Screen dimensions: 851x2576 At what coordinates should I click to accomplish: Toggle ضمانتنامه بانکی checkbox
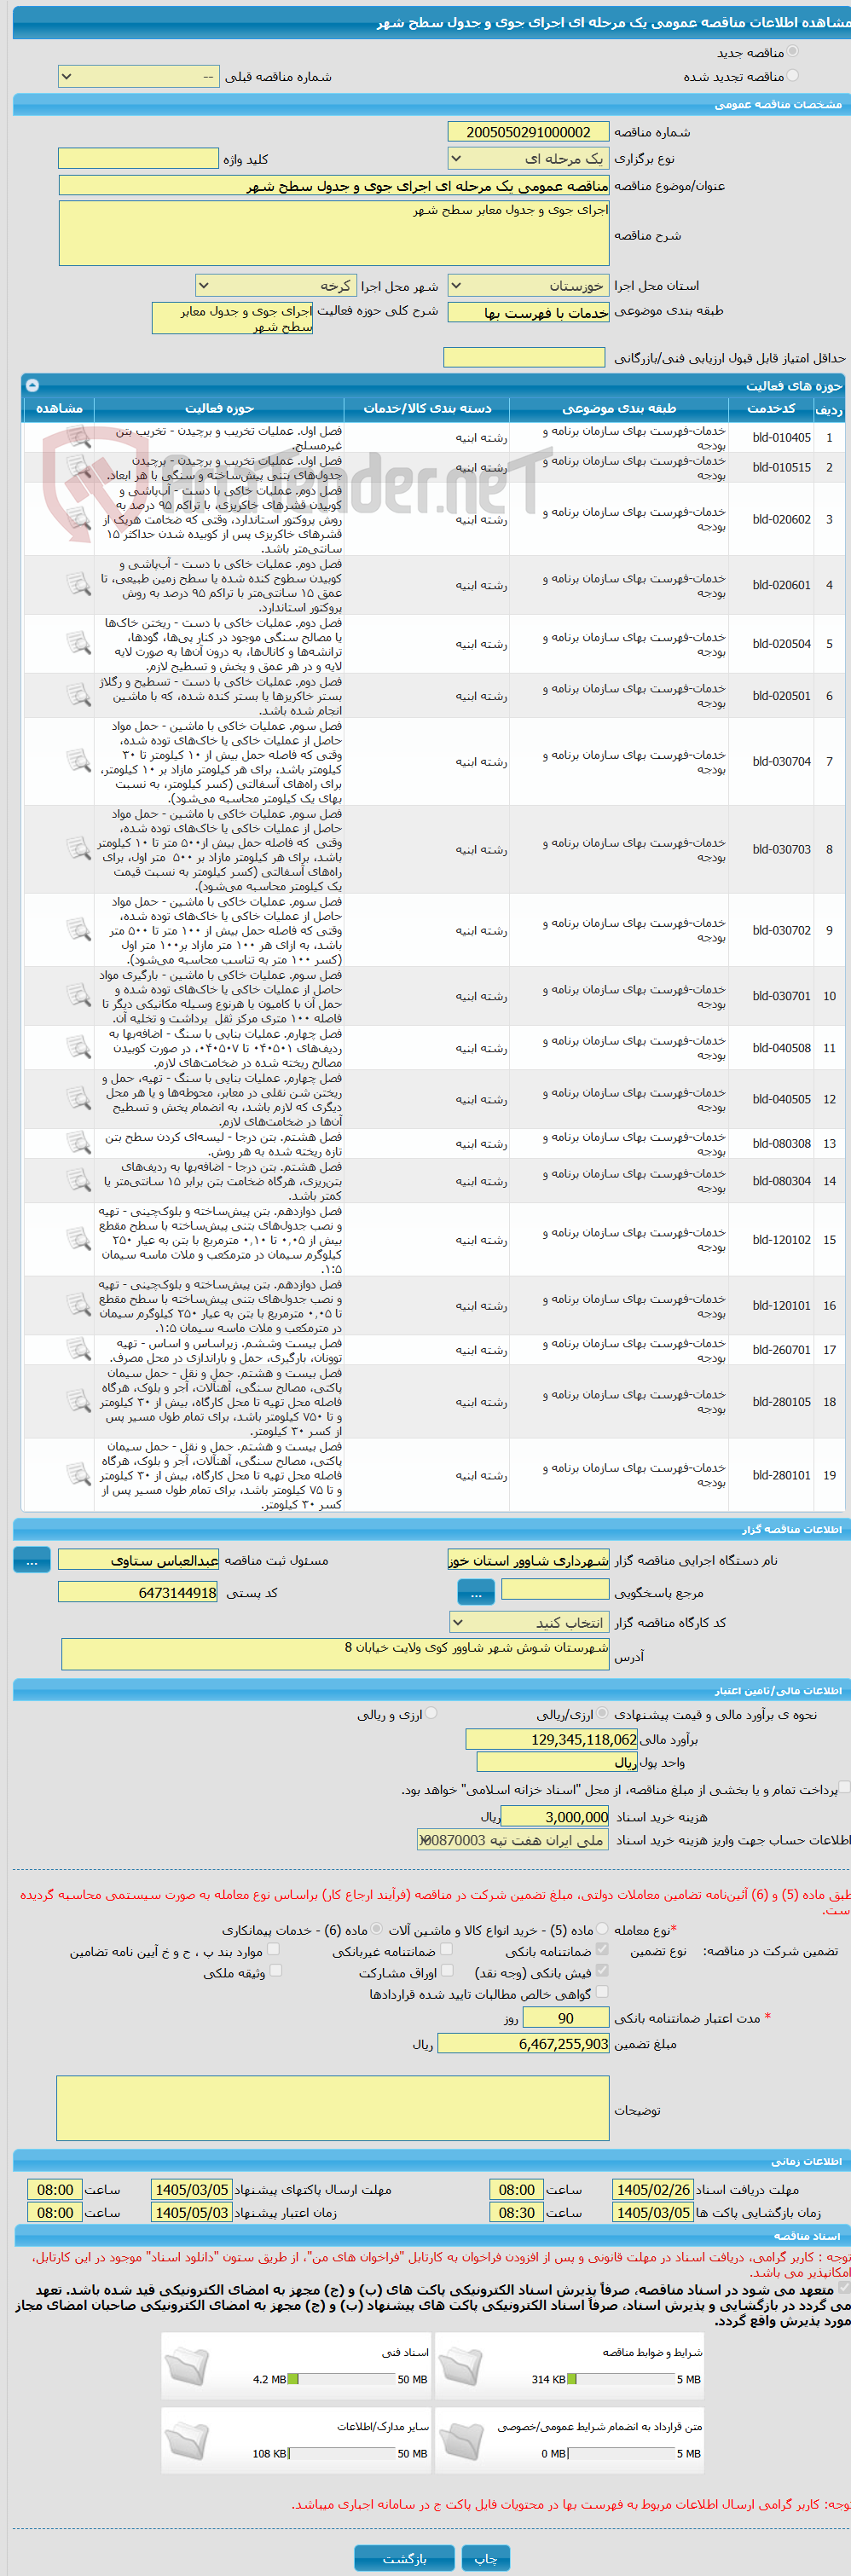602,1949
